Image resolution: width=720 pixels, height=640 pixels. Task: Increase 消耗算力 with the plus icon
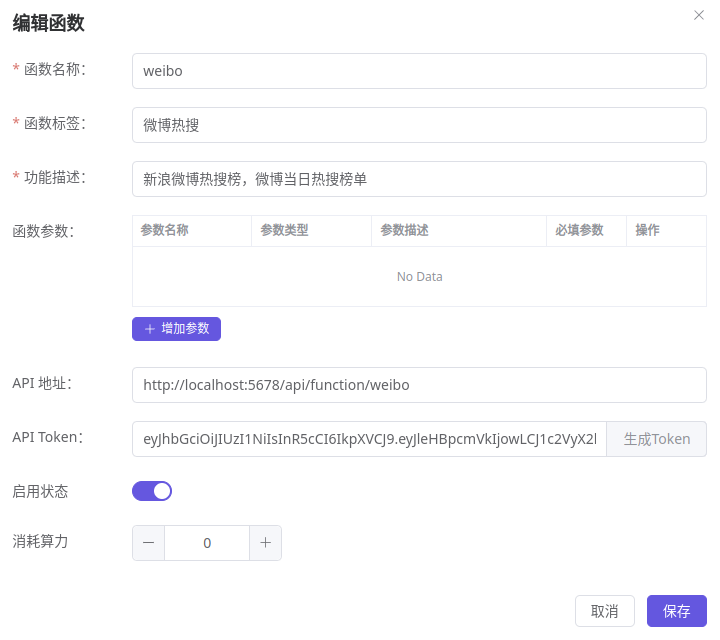pyautogui.click(x=265, y=543)
